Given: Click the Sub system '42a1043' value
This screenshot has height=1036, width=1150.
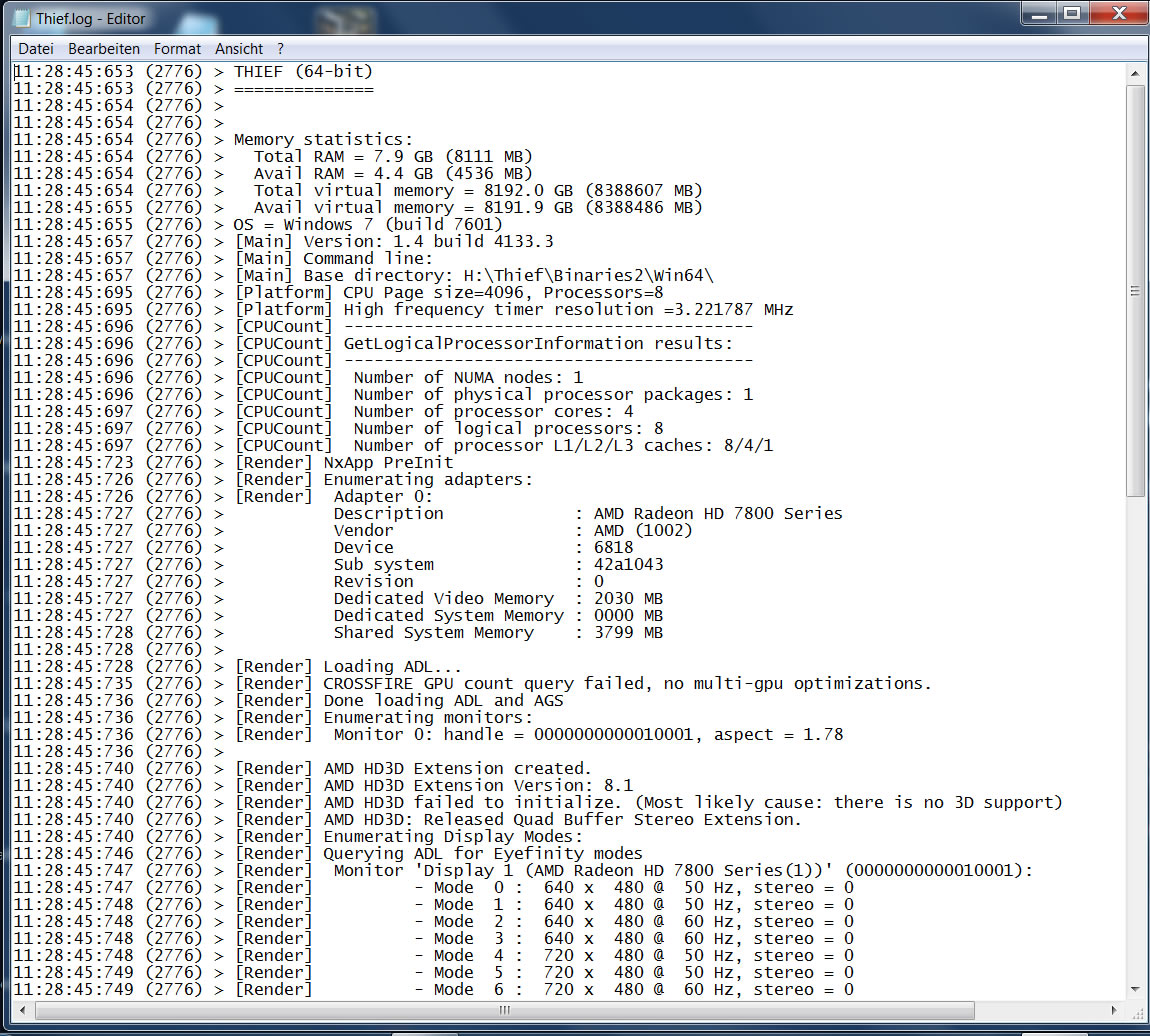Looking at the screenshot, I should pos(629,565).
